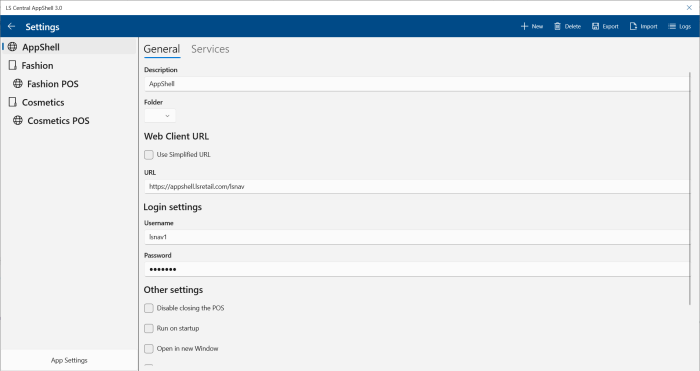
Task: Open Logs from the toolbar
Action: pyautogui.click(x=679, y=26)
